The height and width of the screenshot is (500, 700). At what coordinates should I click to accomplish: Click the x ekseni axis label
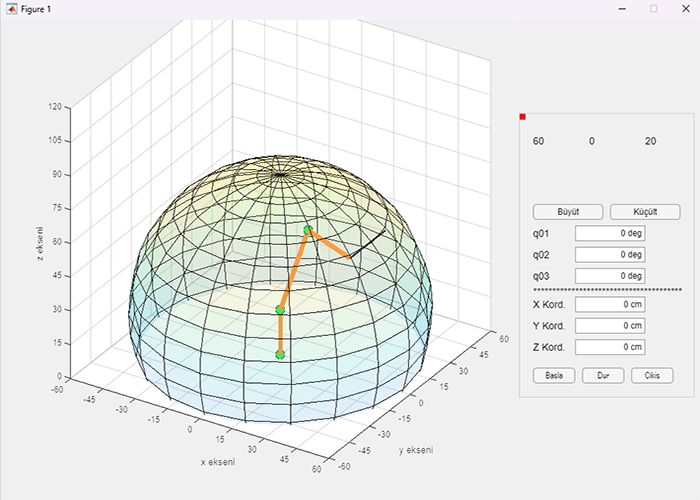pyautogui.click(x=218, y=462)
